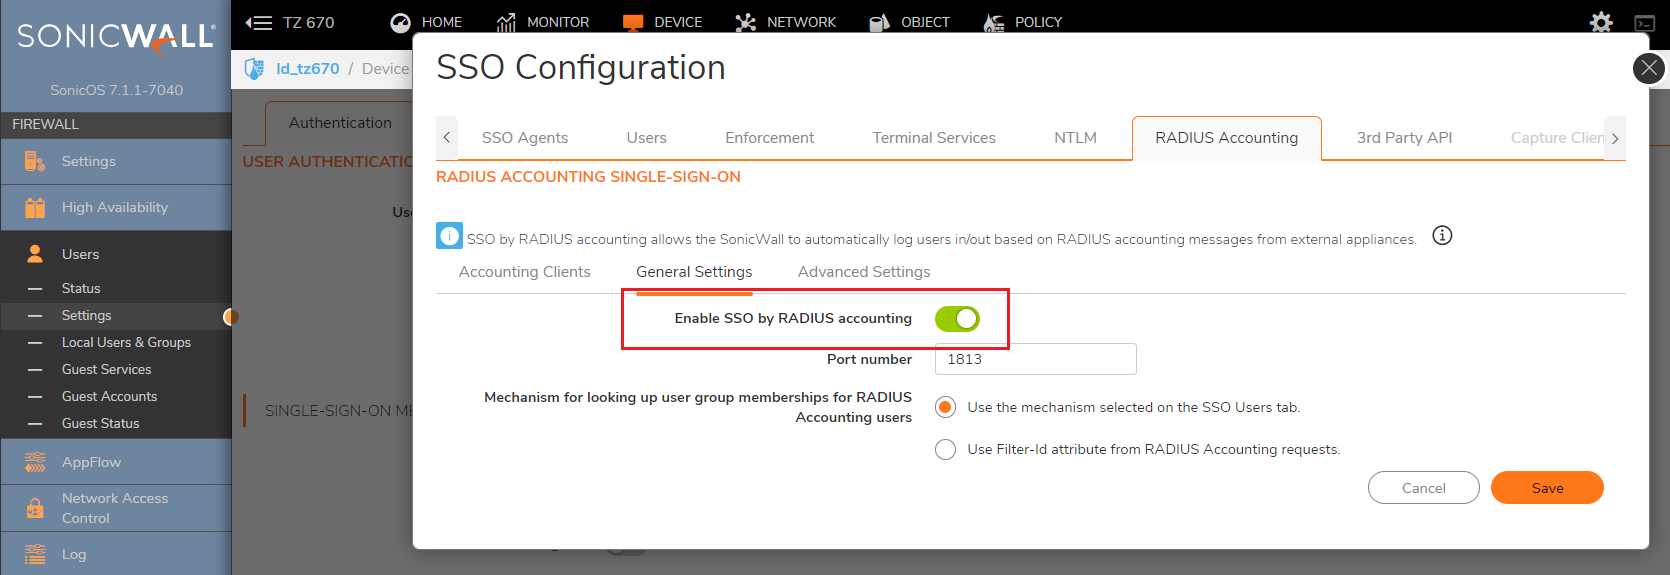Click the hamburger menu collapse icon
1670x575 pixels.
point(259,22)
